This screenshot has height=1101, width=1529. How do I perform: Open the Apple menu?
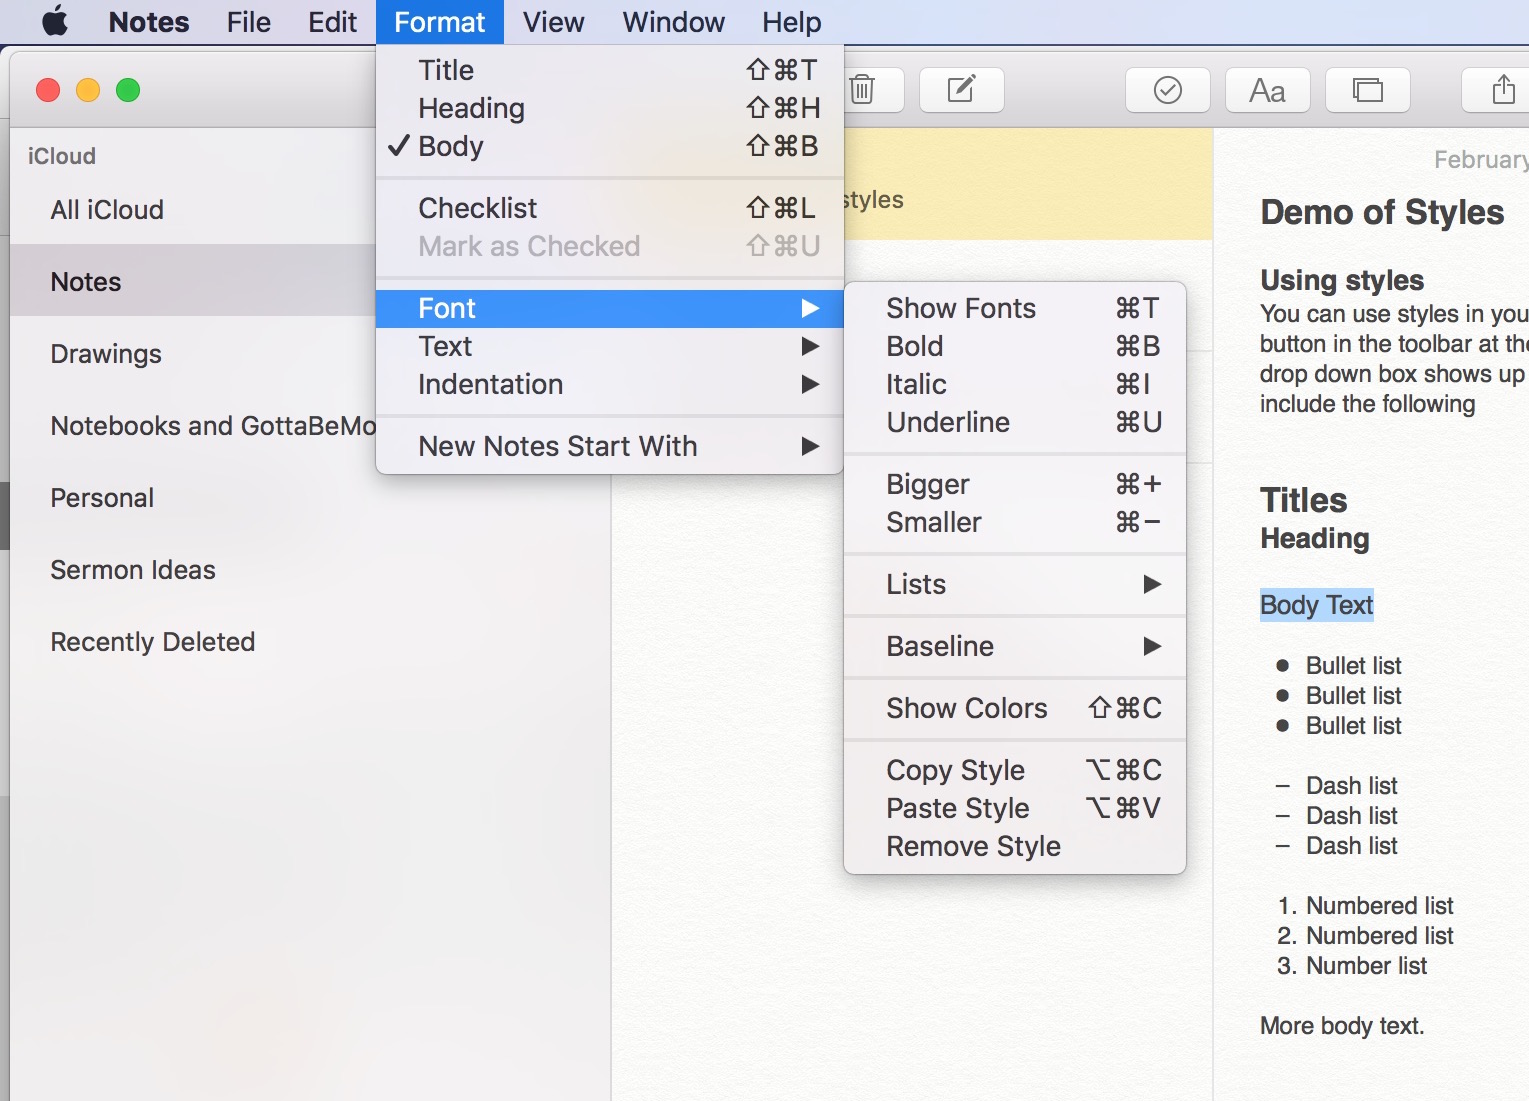[x=55, y=21]
